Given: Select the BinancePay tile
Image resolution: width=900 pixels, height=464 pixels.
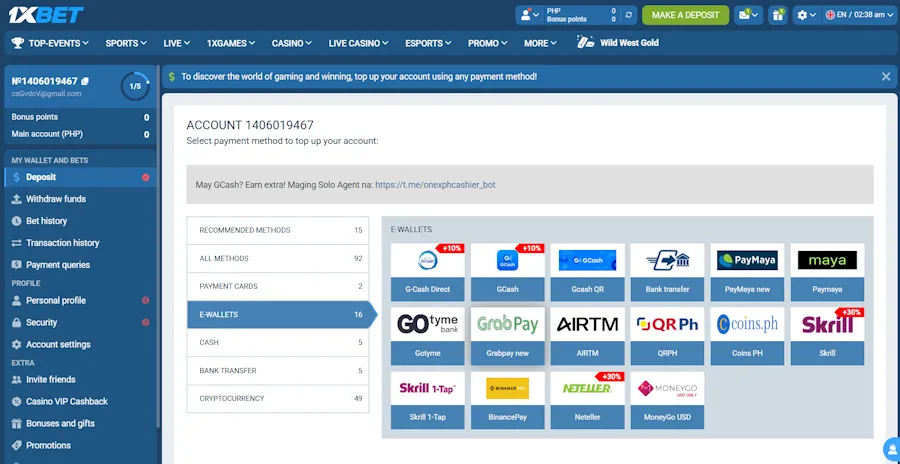Looking at the screenshot, I should pos(507,400).
